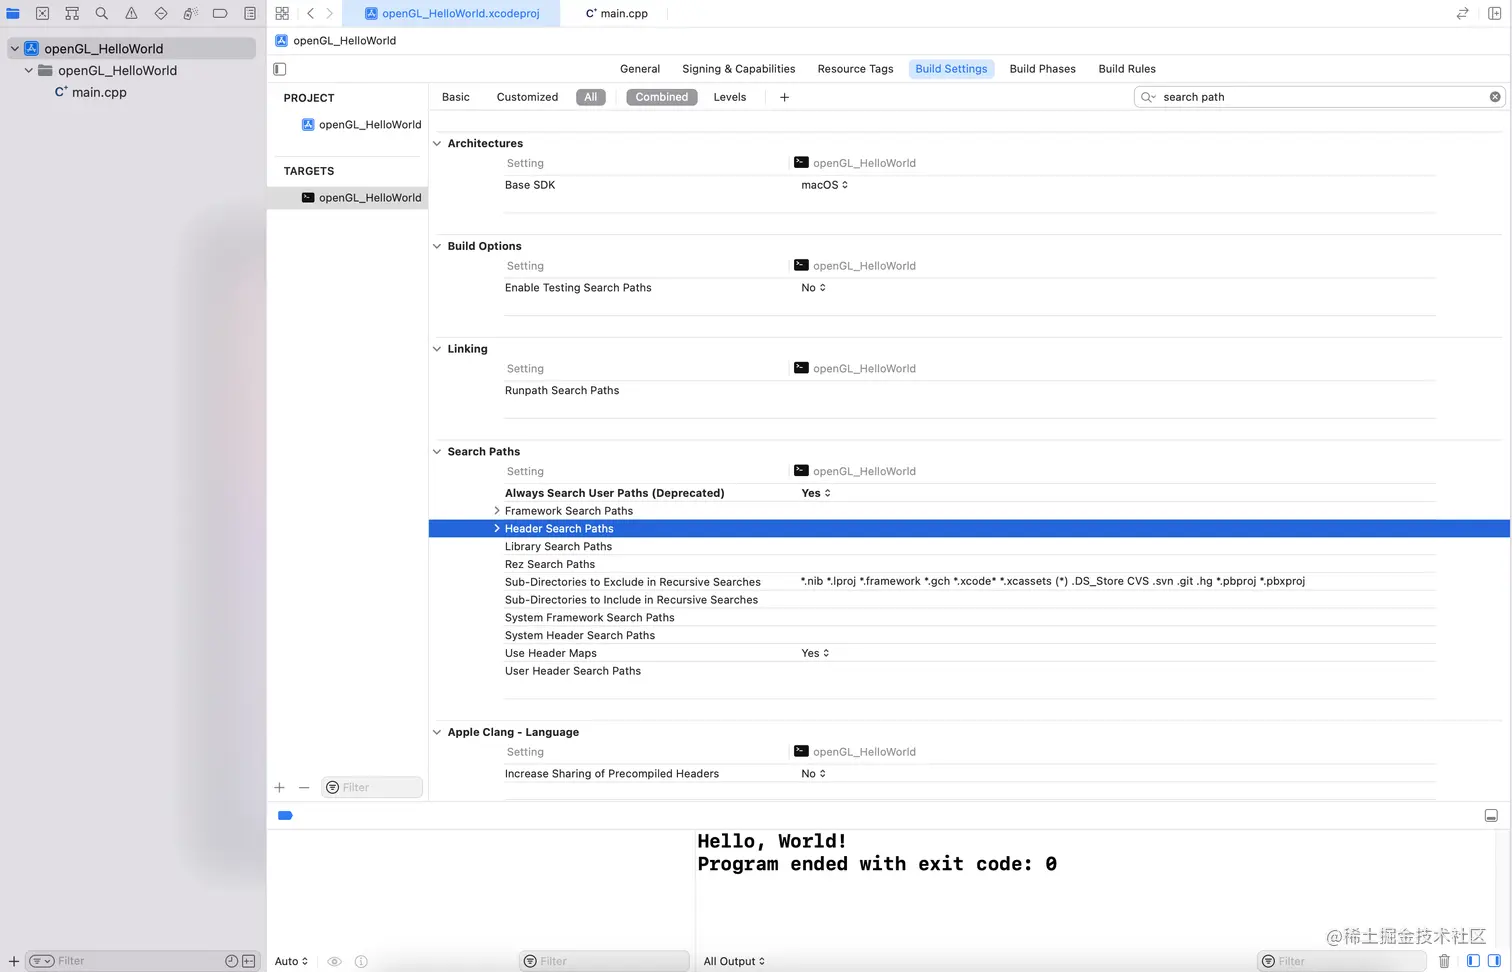The image size is (1512, 972).
Task: Open the Source Control navigator
Action: click(42, 14)
